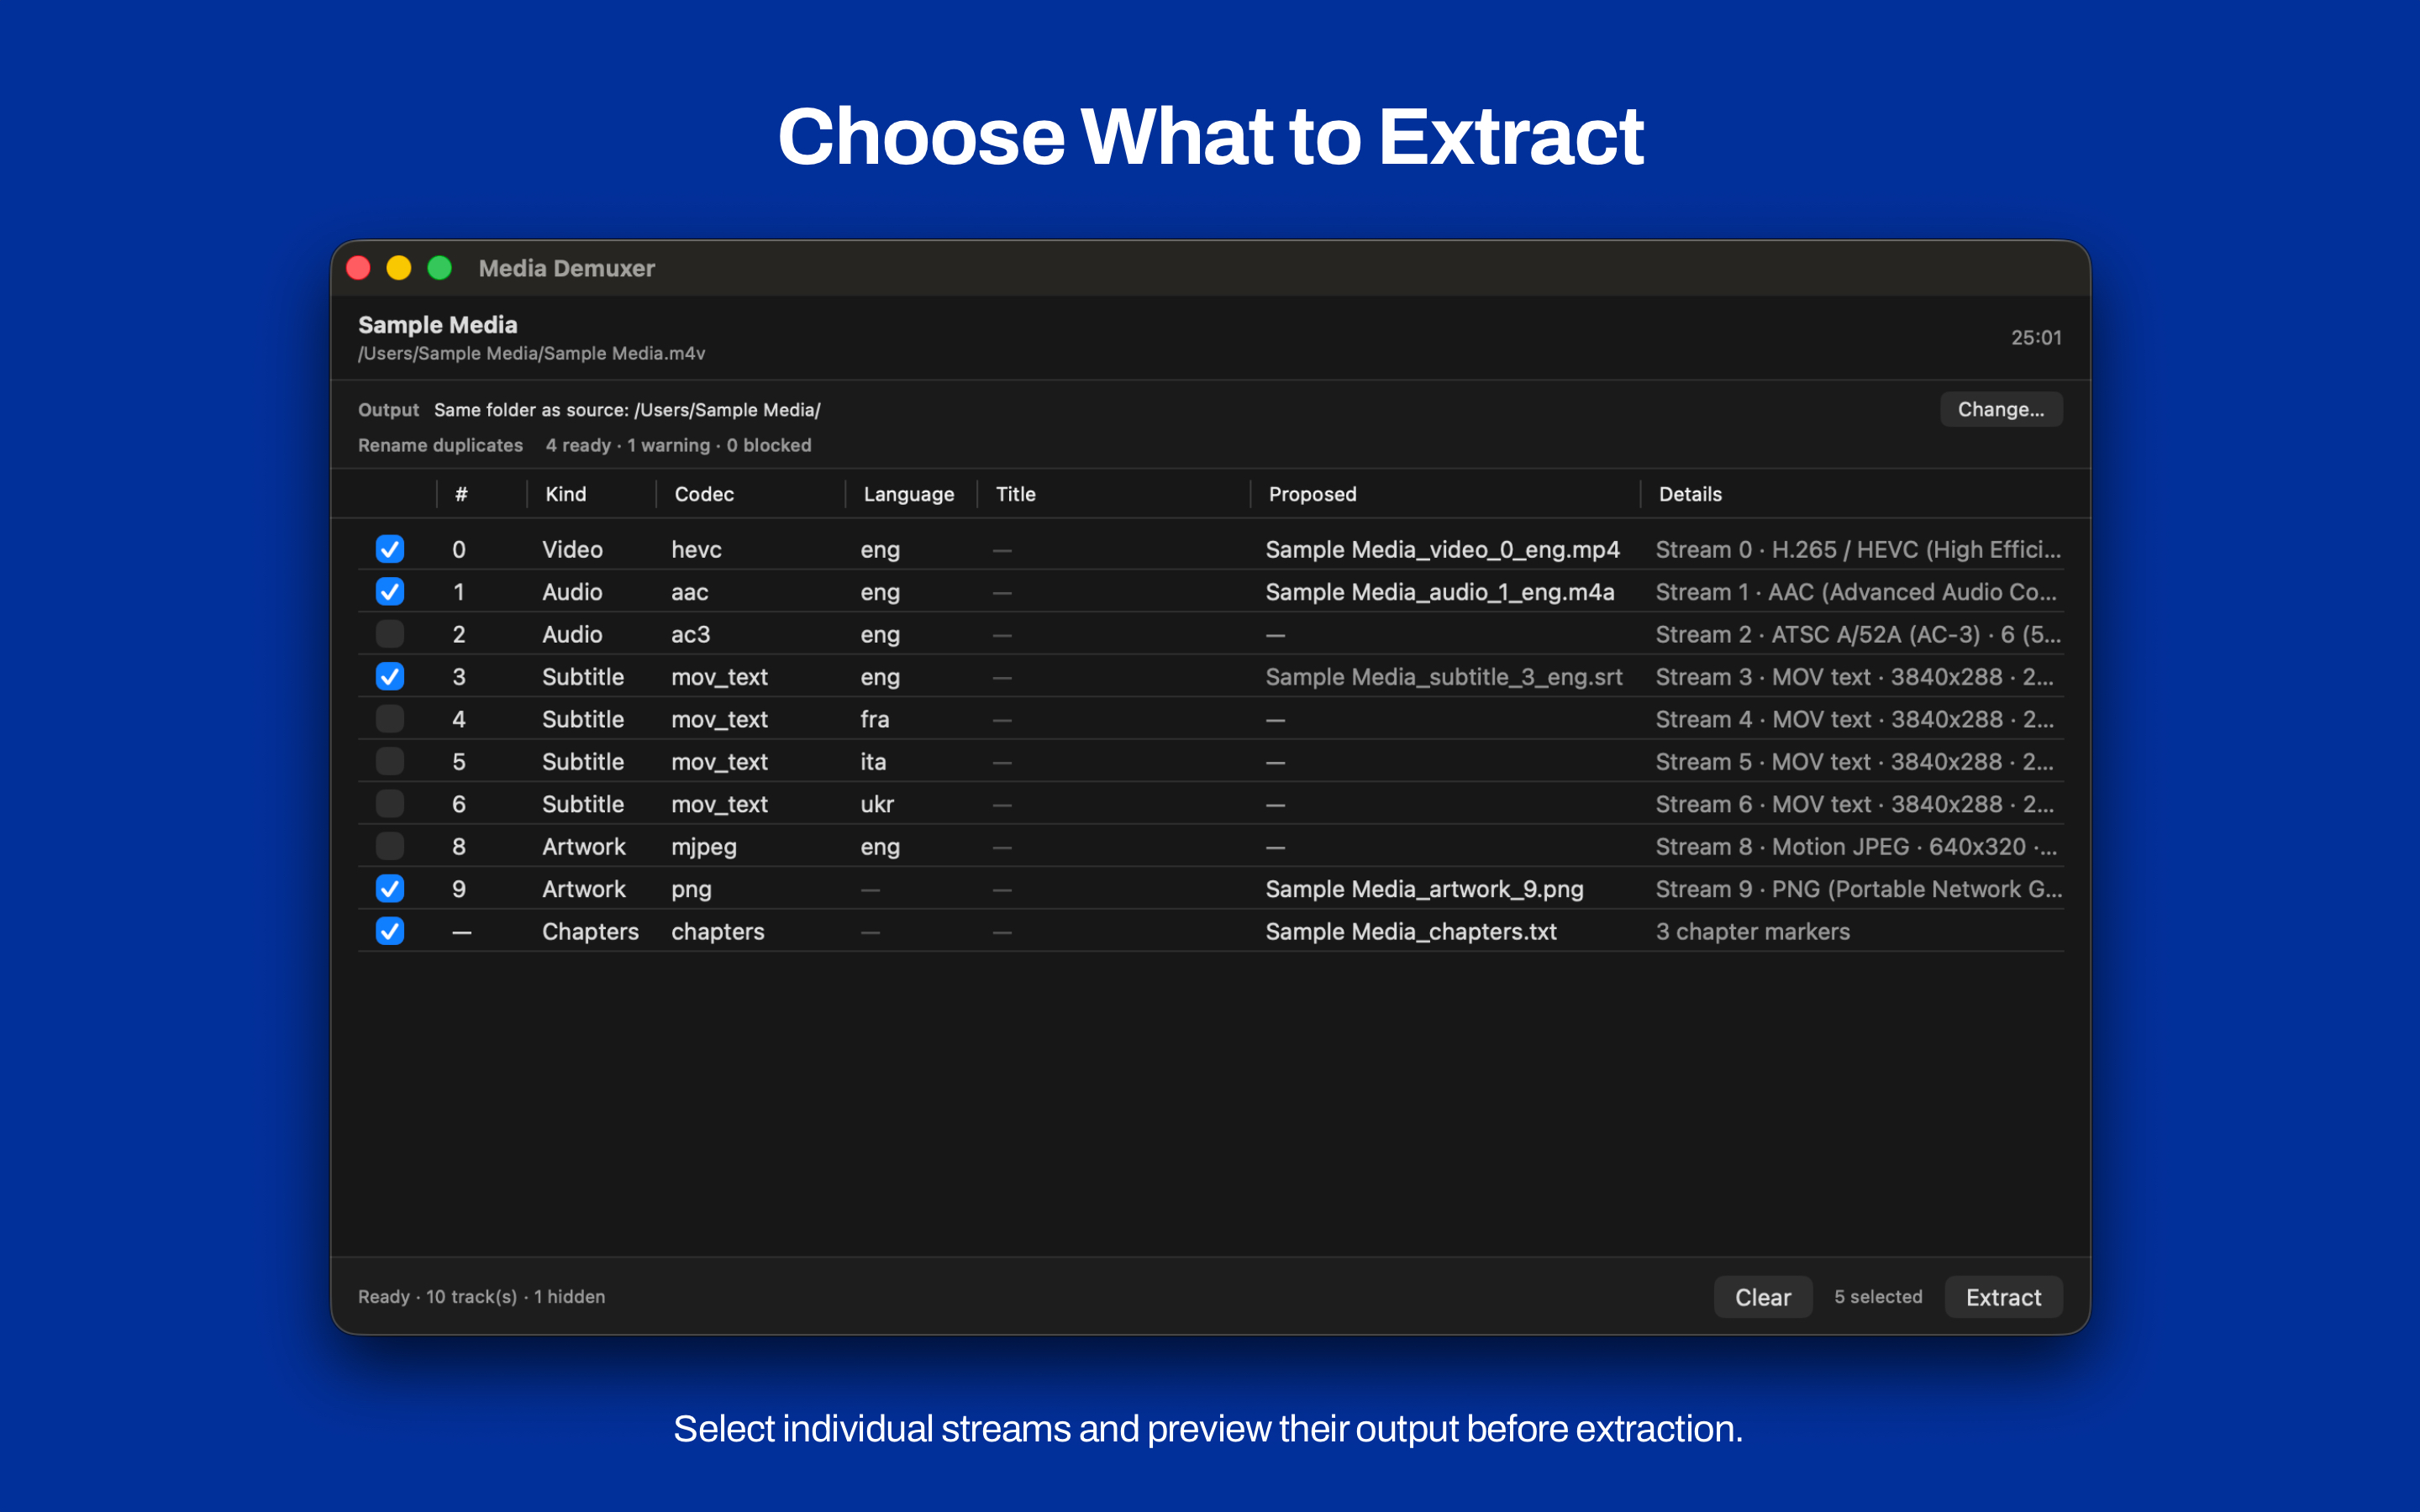Click the Details column header
The image size is (2420, 1512).
coord(1690,494)
